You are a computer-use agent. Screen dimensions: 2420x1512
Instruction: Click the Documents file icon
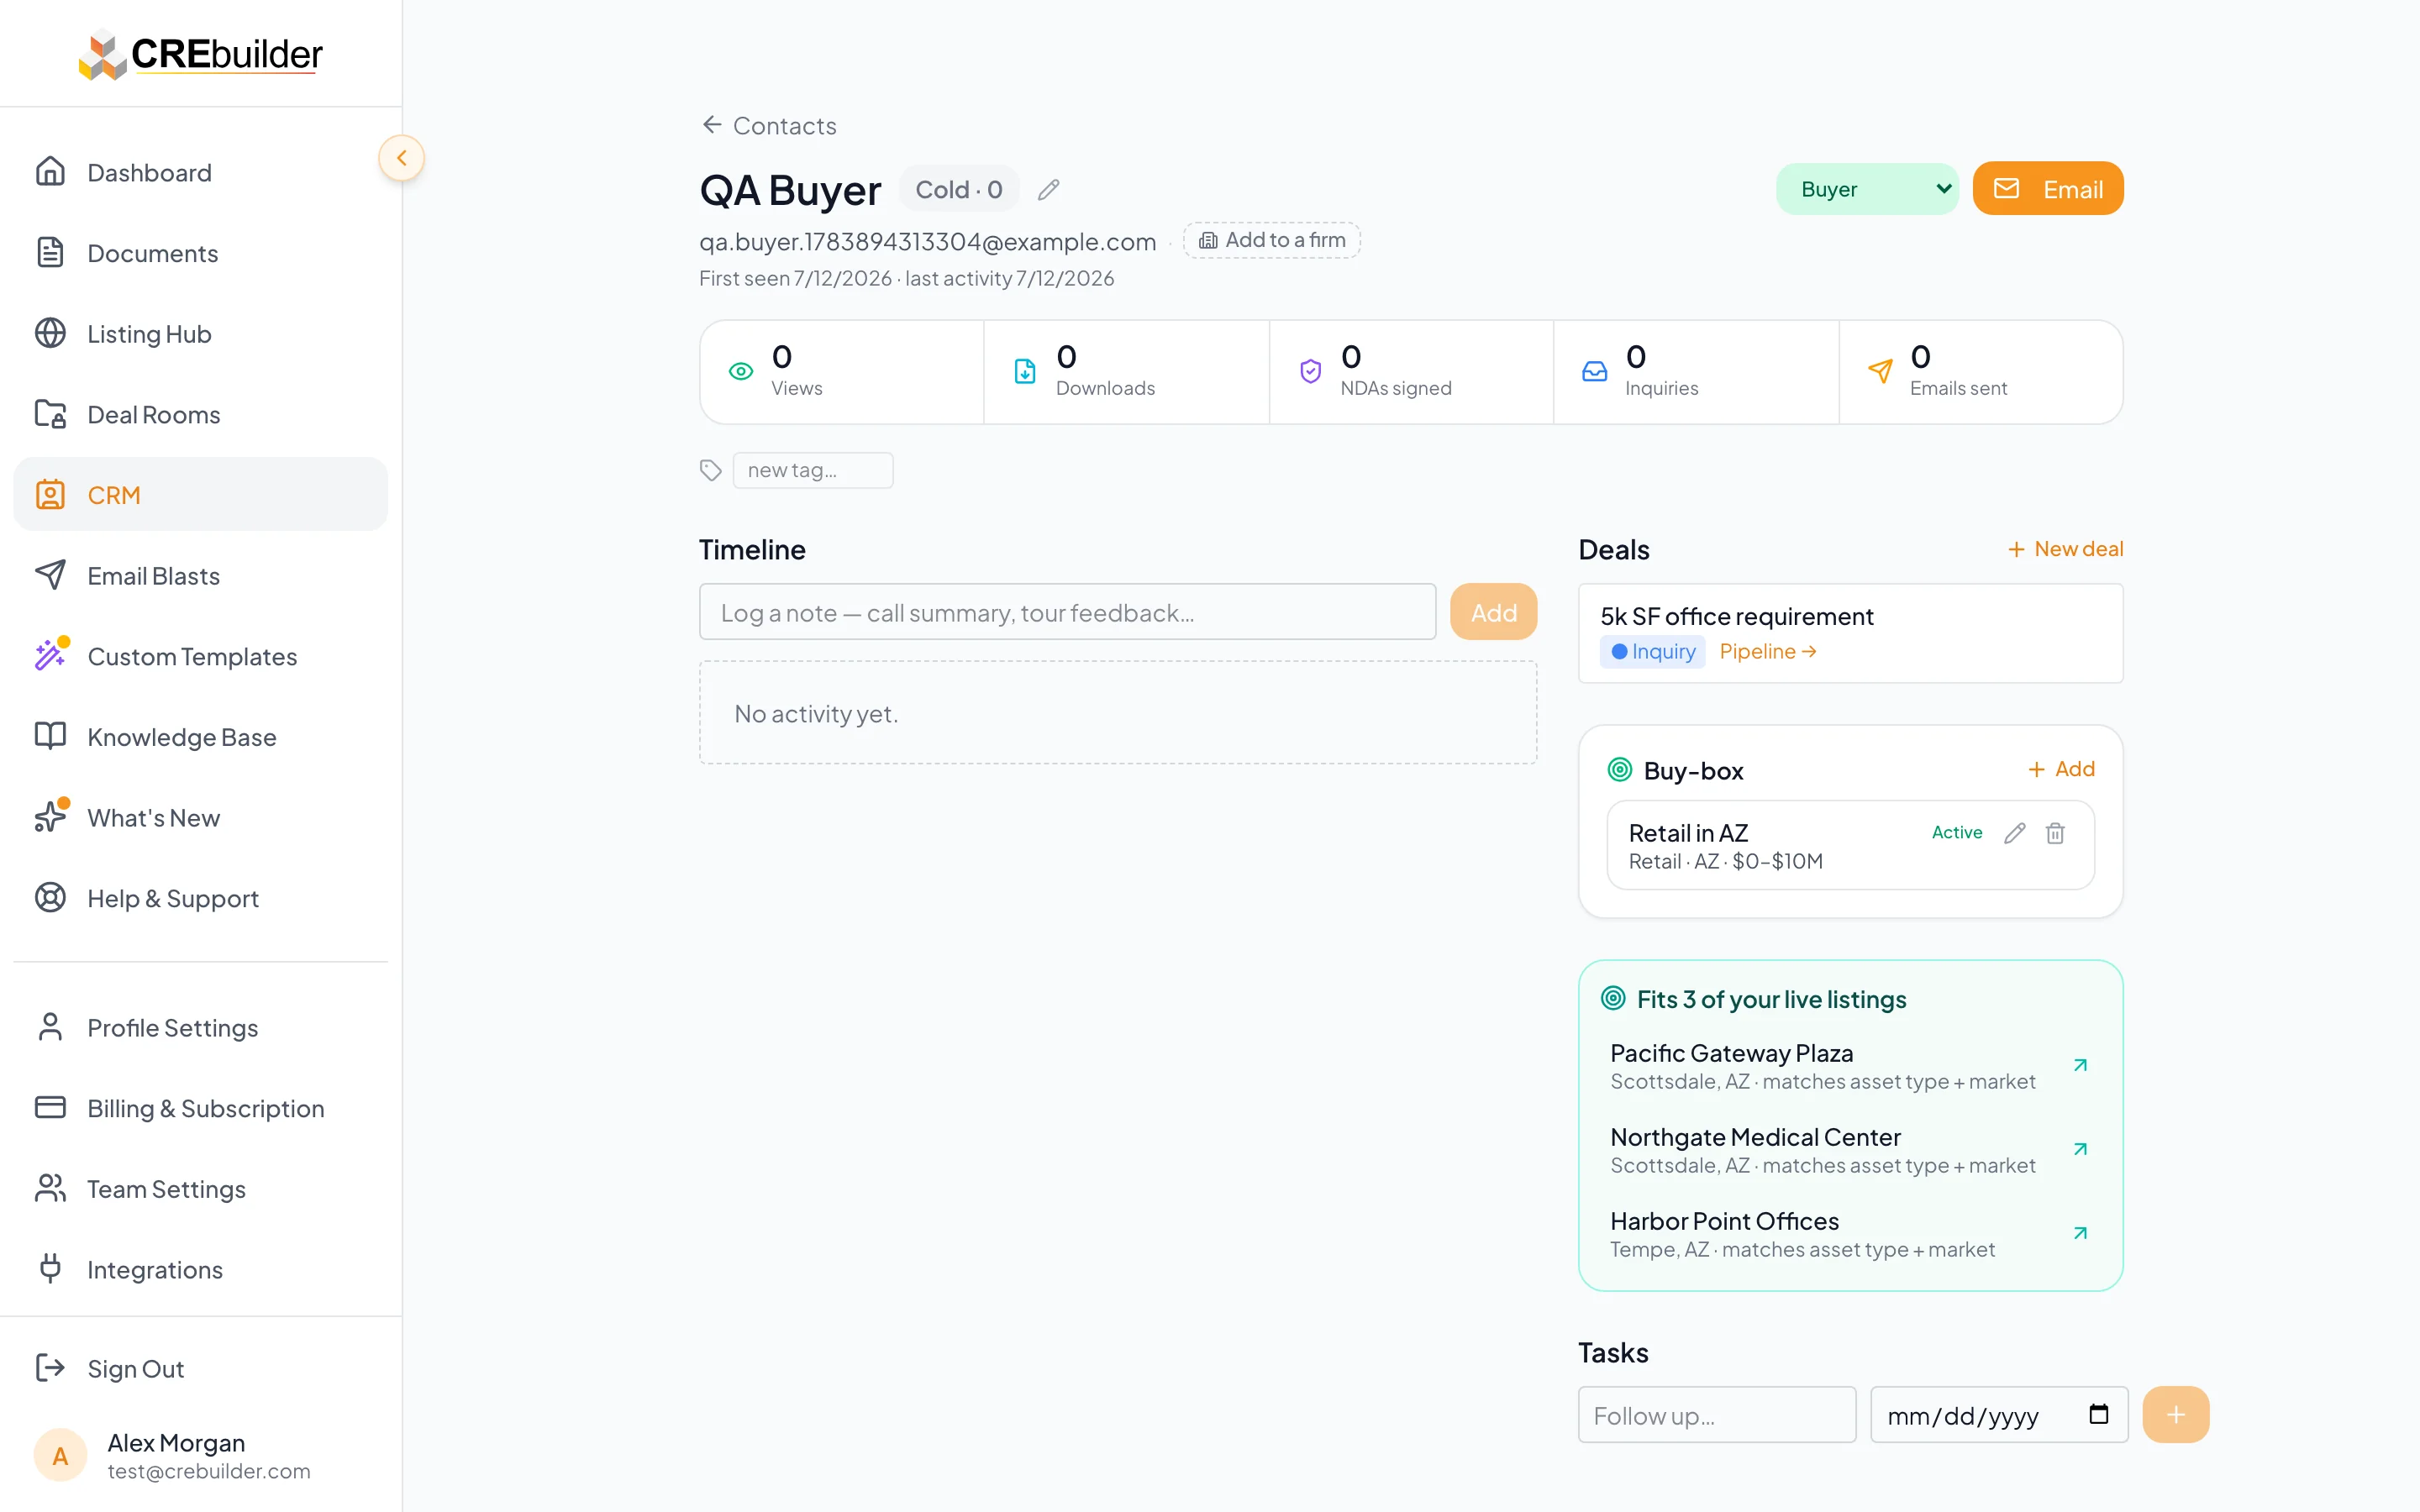[50, 253]
